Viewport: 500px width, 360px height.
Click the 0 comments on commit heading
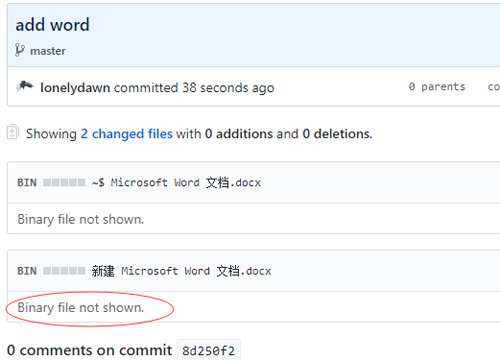pos(89,350)
